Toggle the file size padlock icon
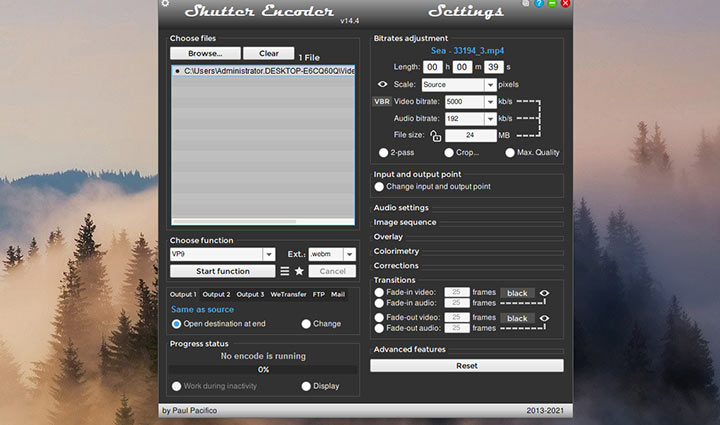 tap(435, 135)
